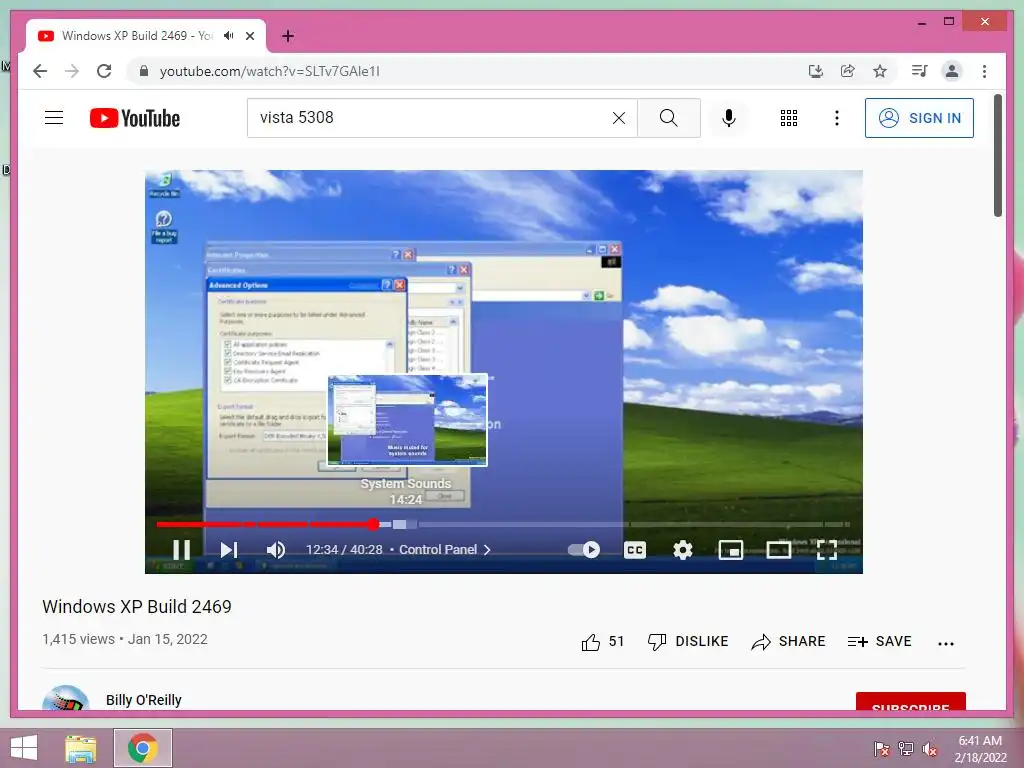
Task: Pause the video playback
Action: 182,550
